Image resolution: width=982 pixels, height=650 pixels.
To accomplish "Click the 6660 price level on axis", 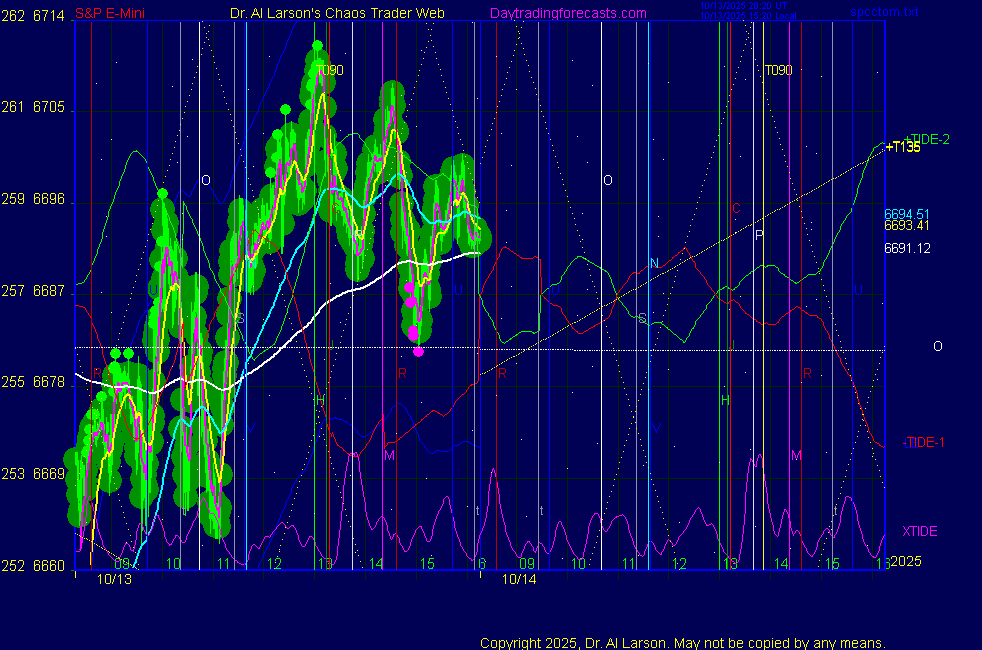I will coord(50,565).
